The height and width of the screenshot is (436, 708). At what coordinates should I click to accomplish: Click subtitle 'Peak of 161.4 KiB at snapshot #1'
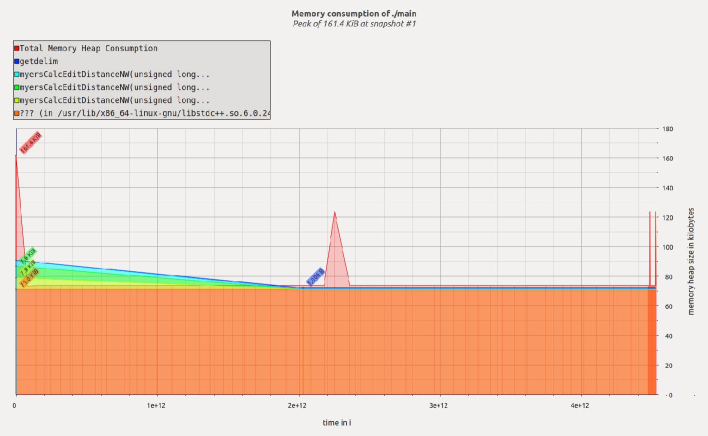[x=354, y=24]
